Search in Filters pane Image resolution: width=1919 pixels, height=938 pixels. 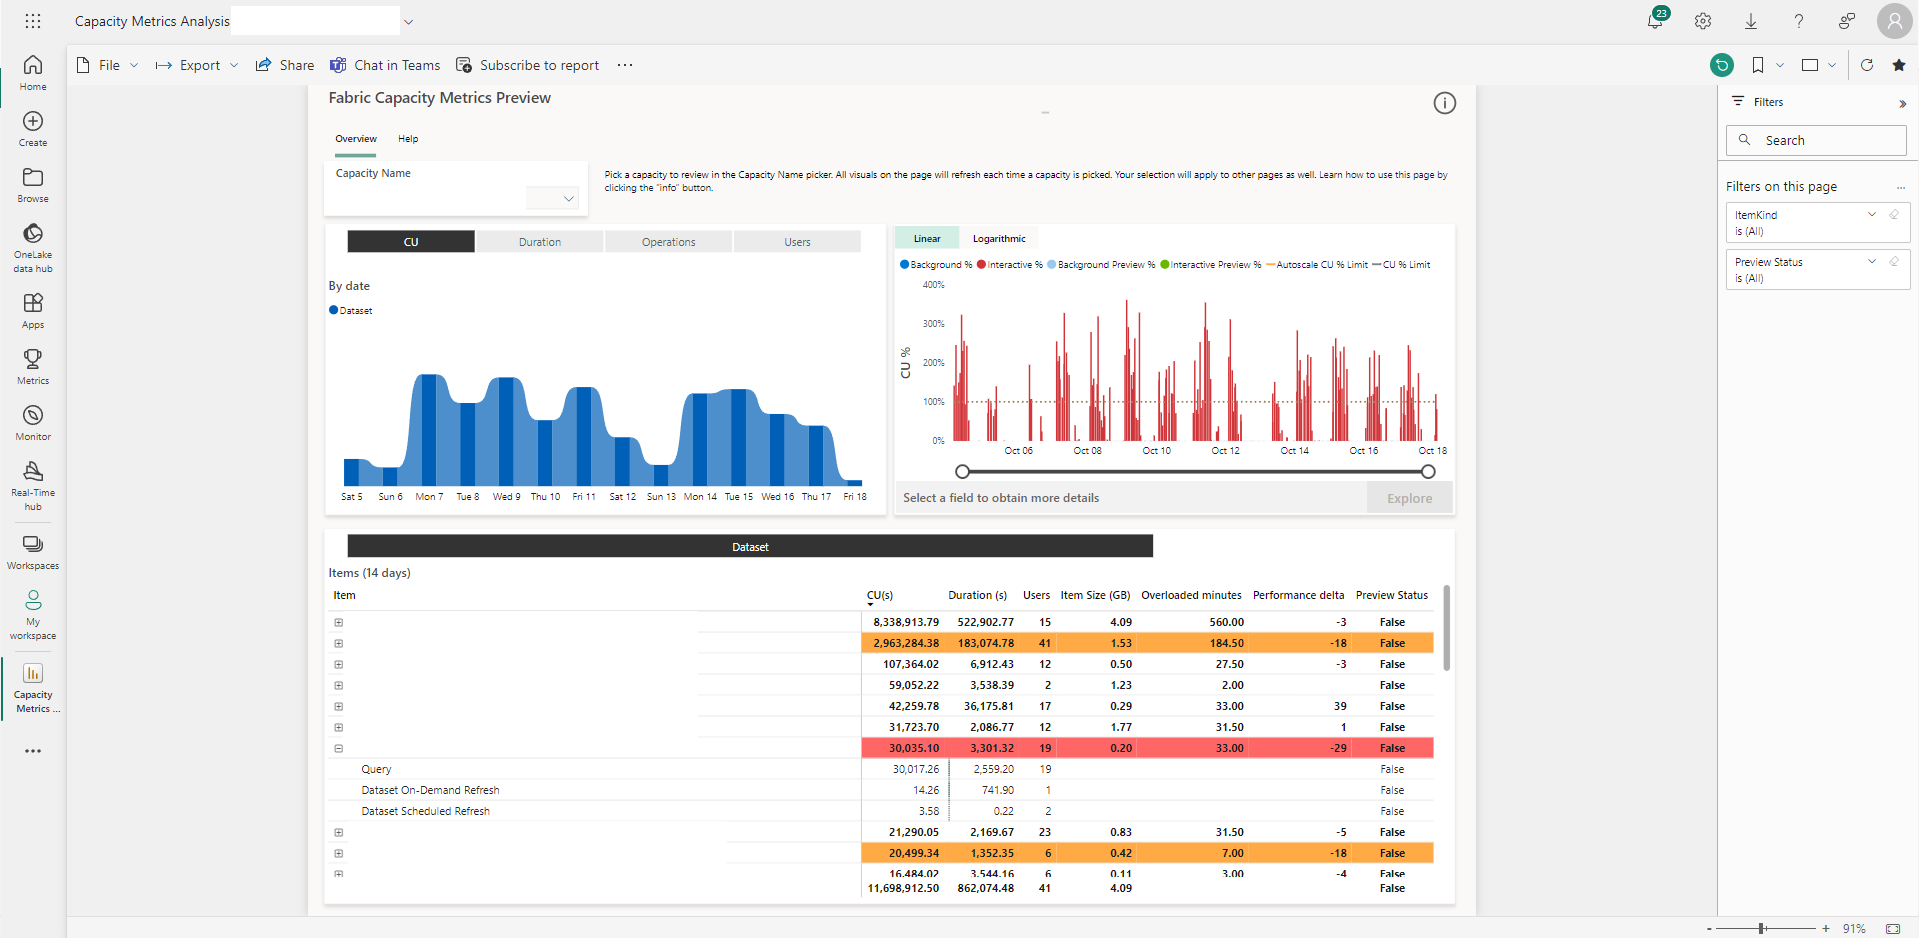pyautogui.click(x=1816, y=140)
